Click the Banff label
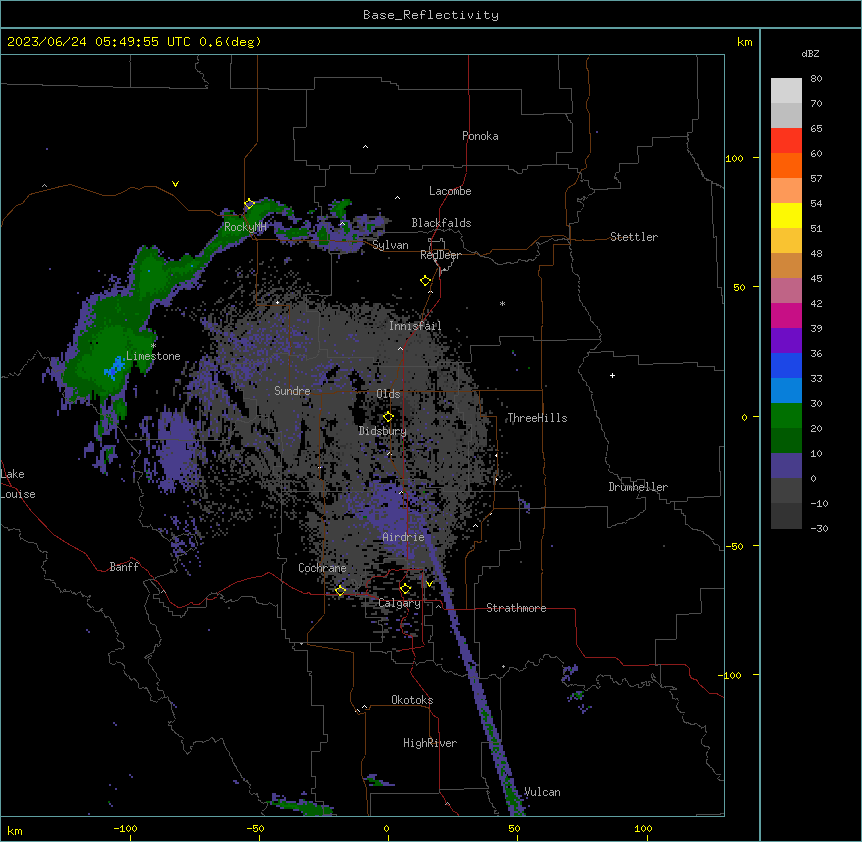Image resolution: width=862 pixels, height=842 pixels. [124, 567]
